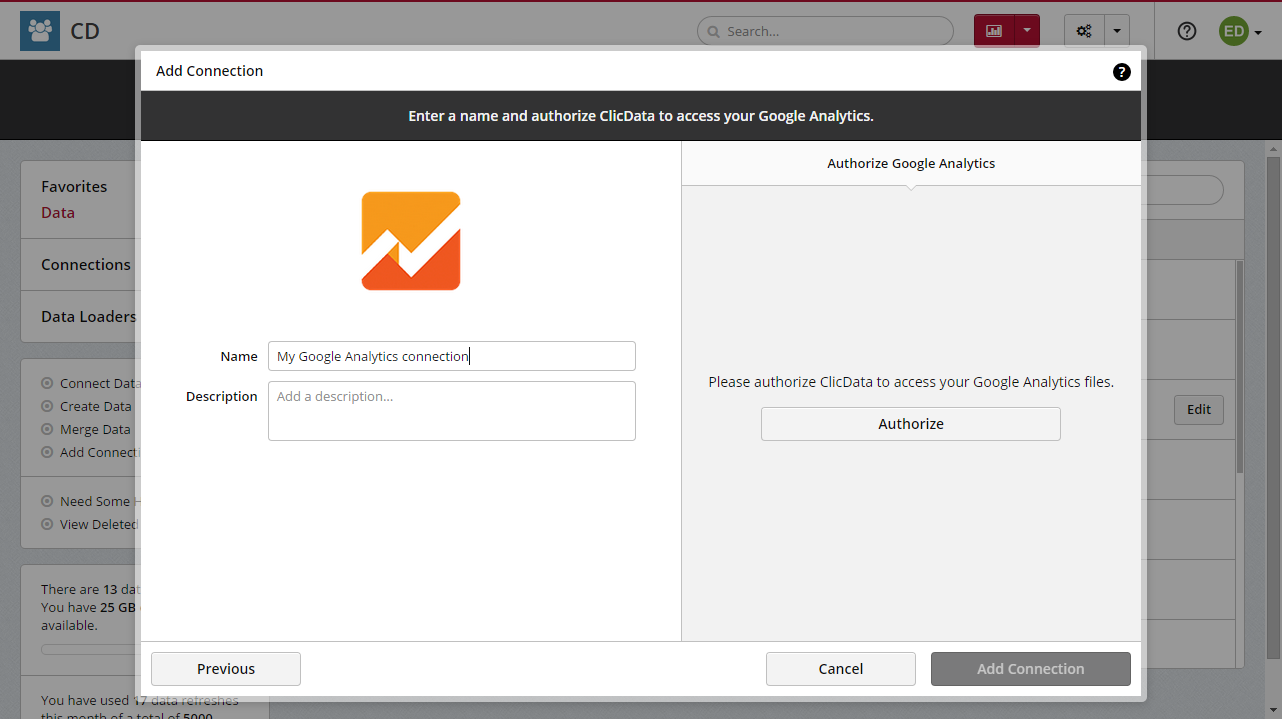Viewport: 1282px width, 719px height.
Task: Click the bullet icon beside Connect Data
Action: click(47, 383)
